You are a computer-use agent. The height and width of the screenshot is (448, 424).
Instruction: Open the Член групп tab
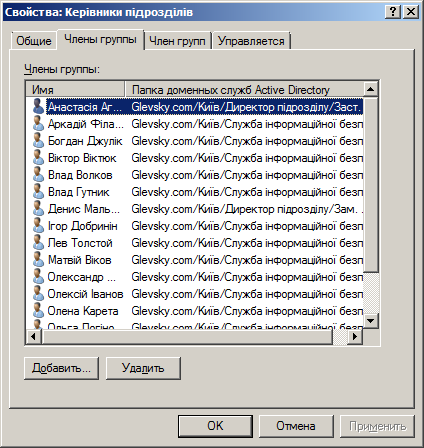click(x=177, y=41)
